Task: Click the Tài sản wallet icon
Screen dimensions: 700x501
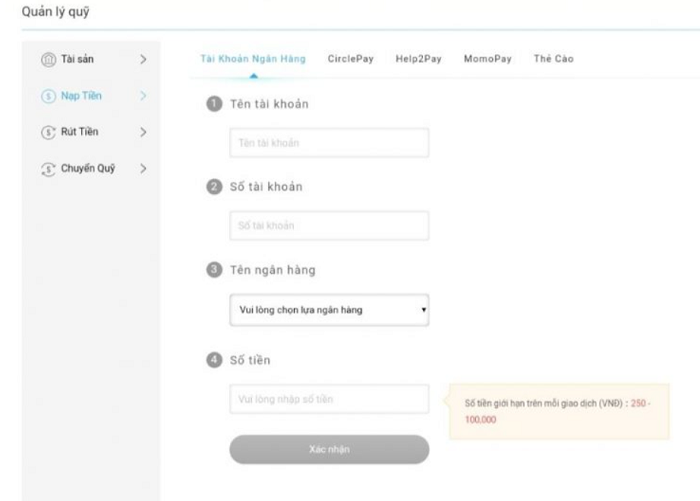Action: [48, 60]
